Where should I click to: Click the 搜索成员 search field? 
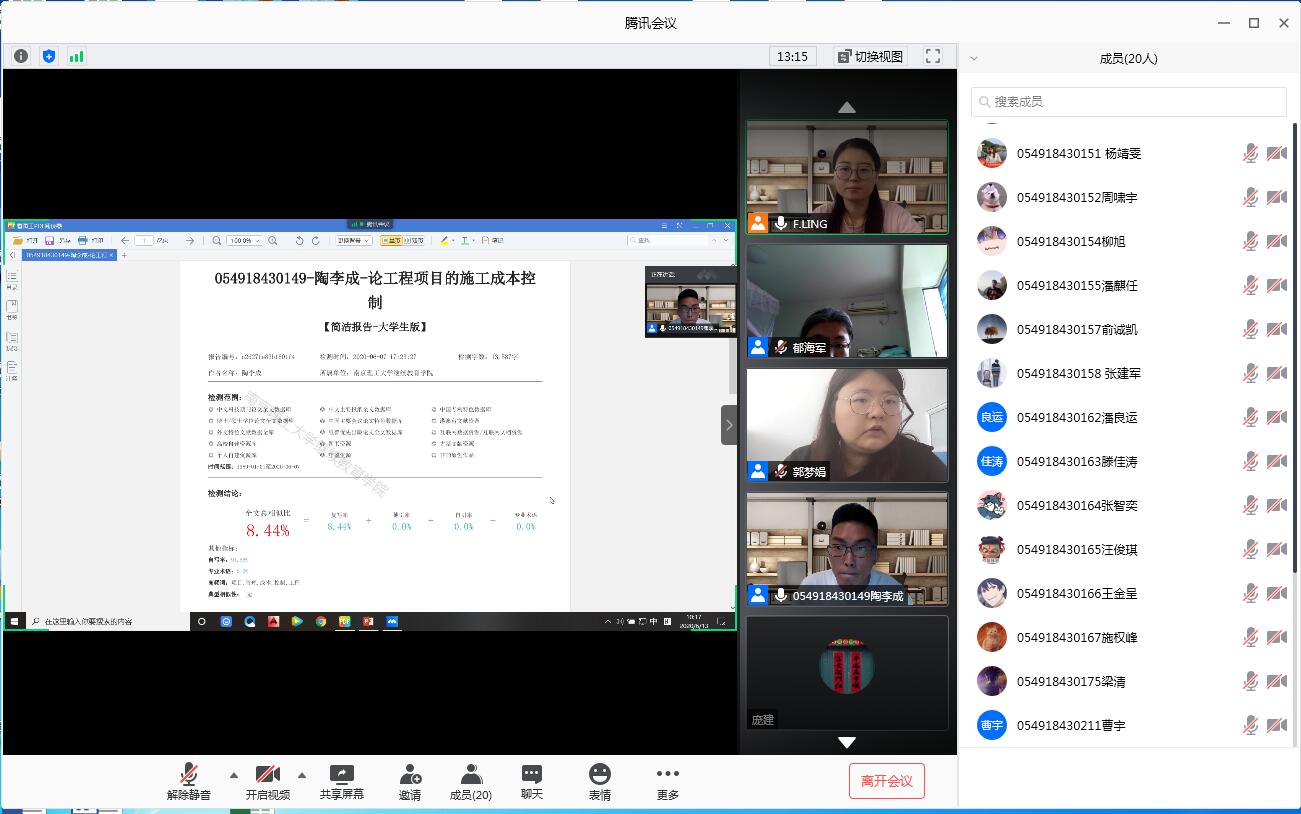(1128, 101)
